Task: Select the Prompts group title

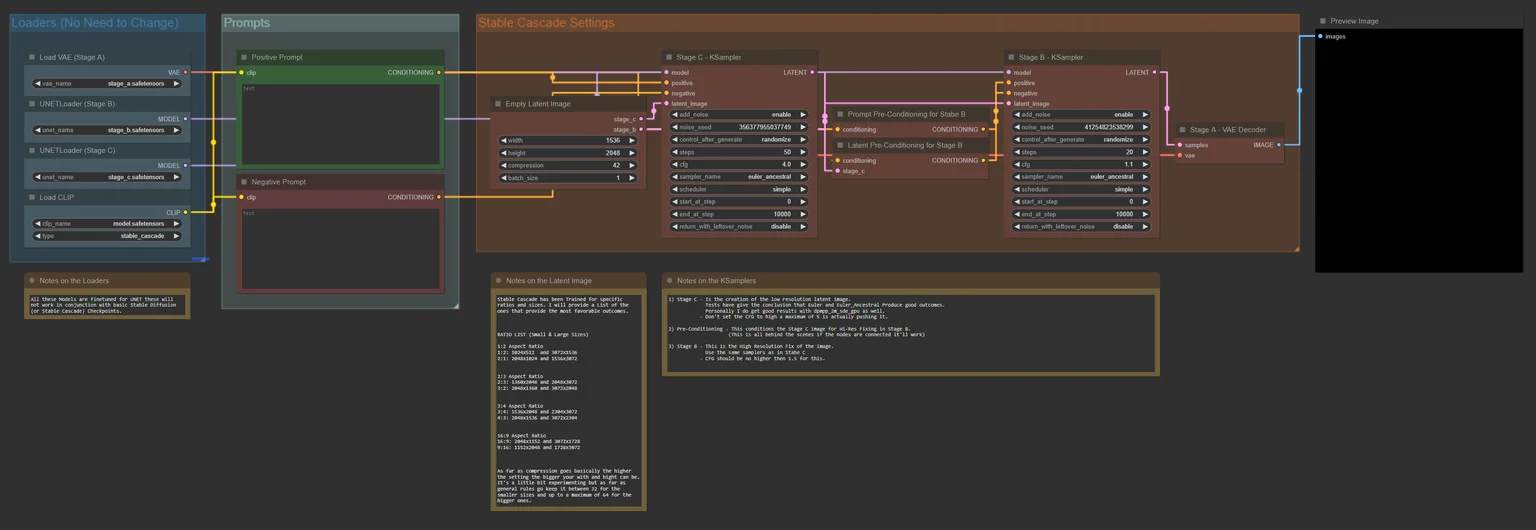Action: click(x=247, y=23)
